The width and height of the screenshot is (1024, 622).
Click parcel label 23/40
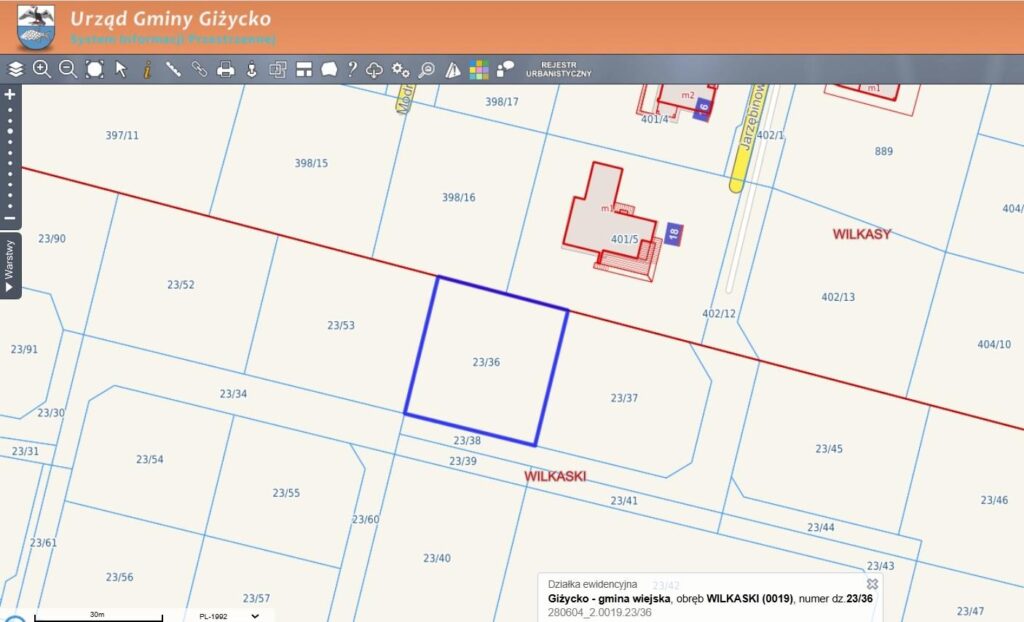[x=437, y=558]
